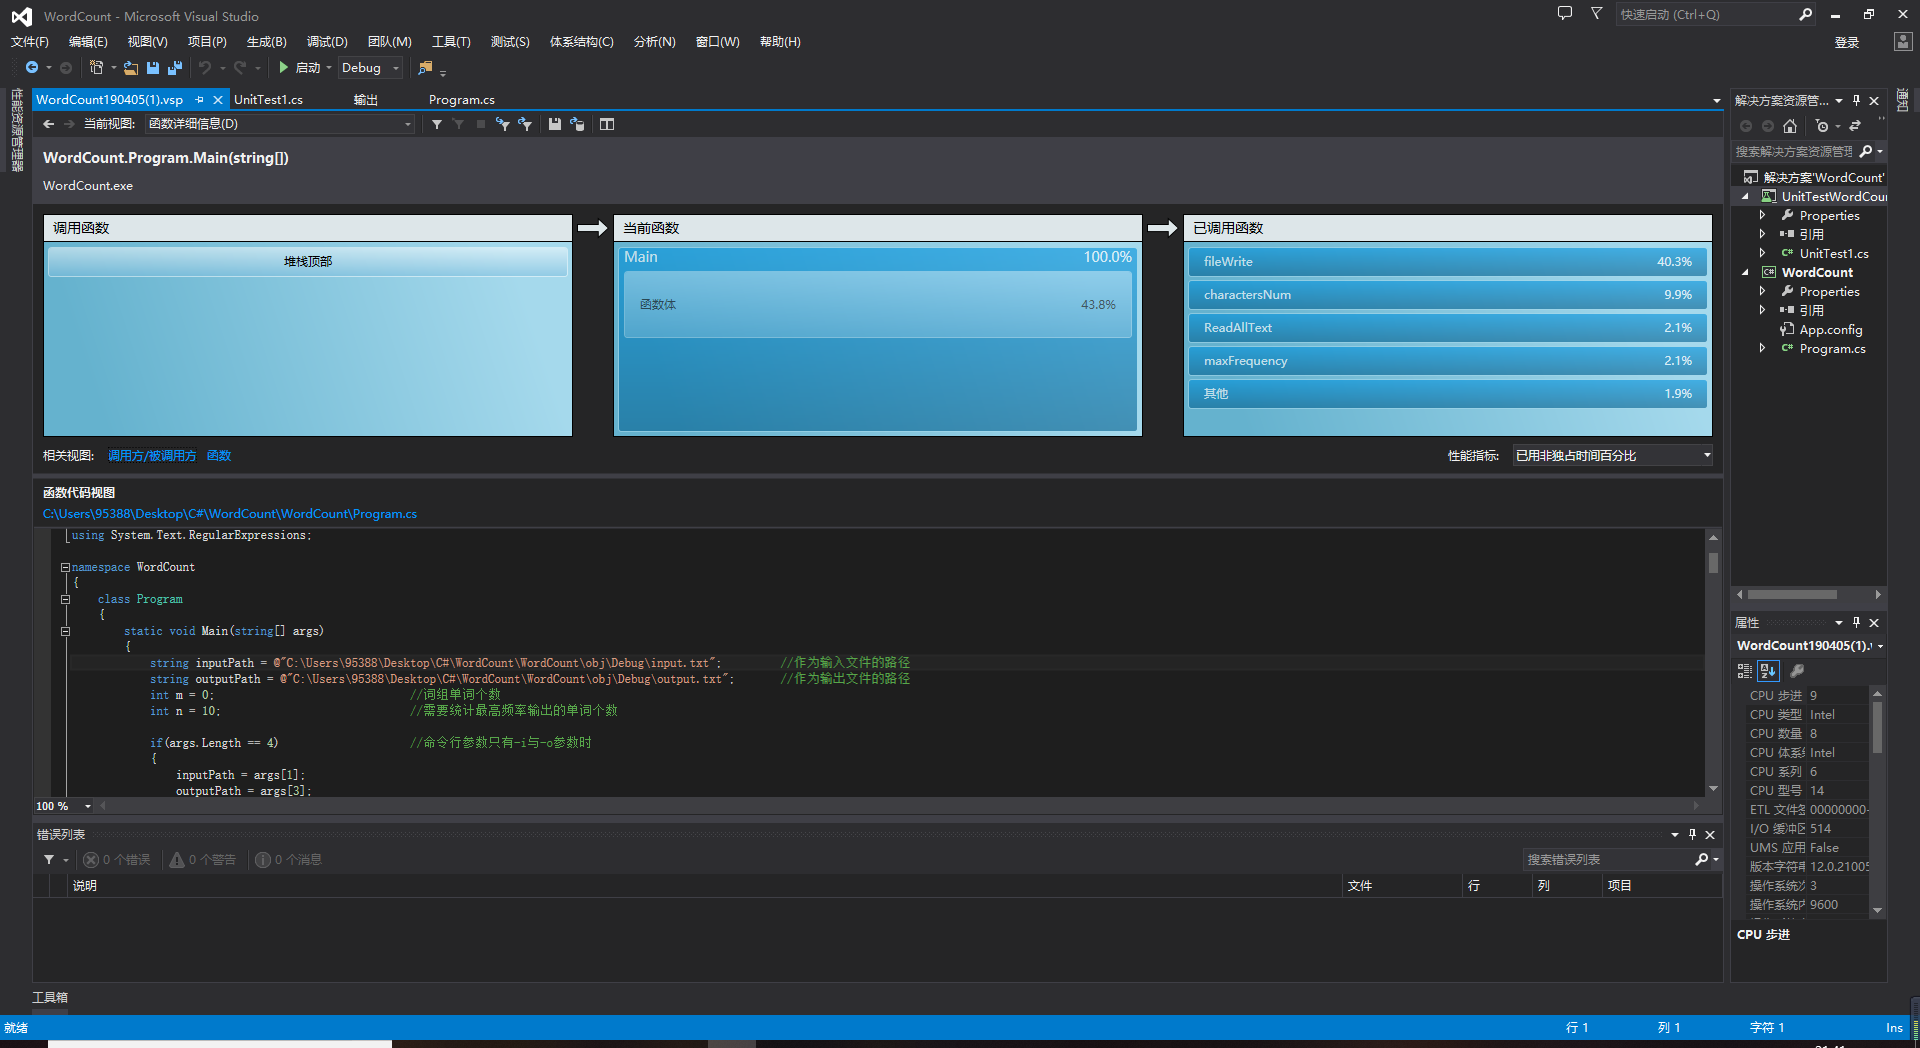
Task: Open the performance metric dropdown 已用非独占时间百分比
Action: [1613, 455]
